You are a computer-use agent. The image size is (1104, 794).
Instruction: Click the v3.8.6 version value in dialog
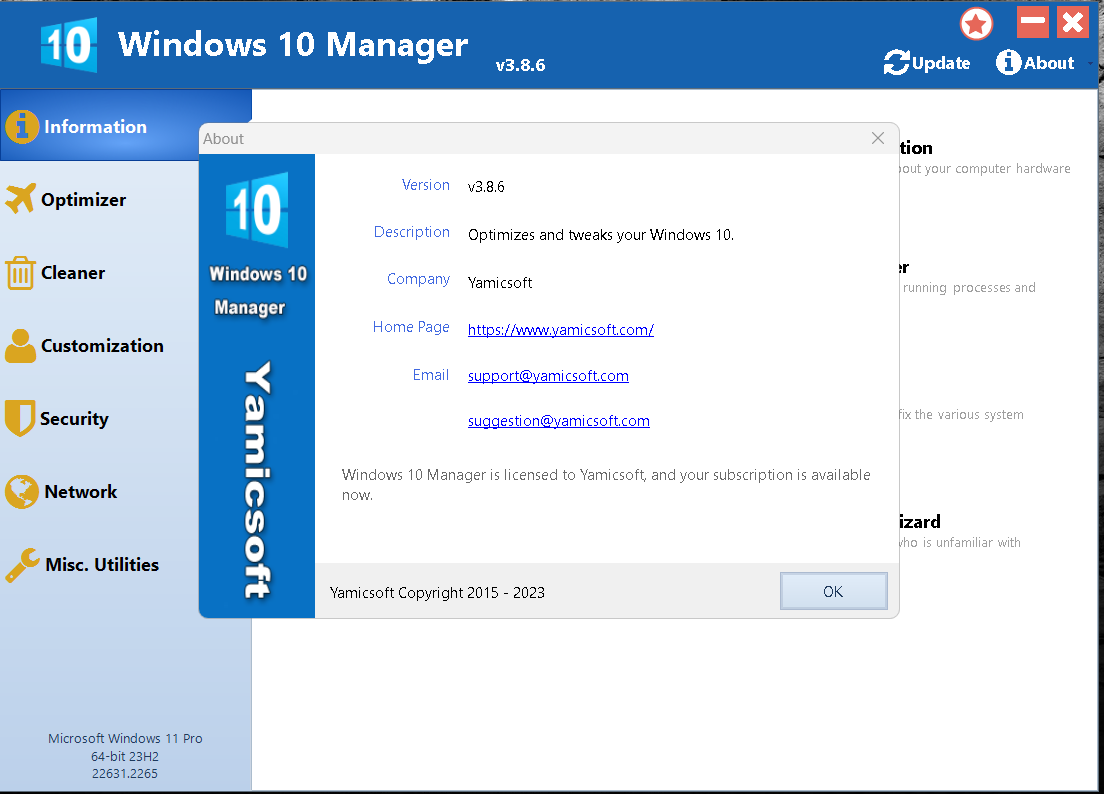[x=486, y=187]
